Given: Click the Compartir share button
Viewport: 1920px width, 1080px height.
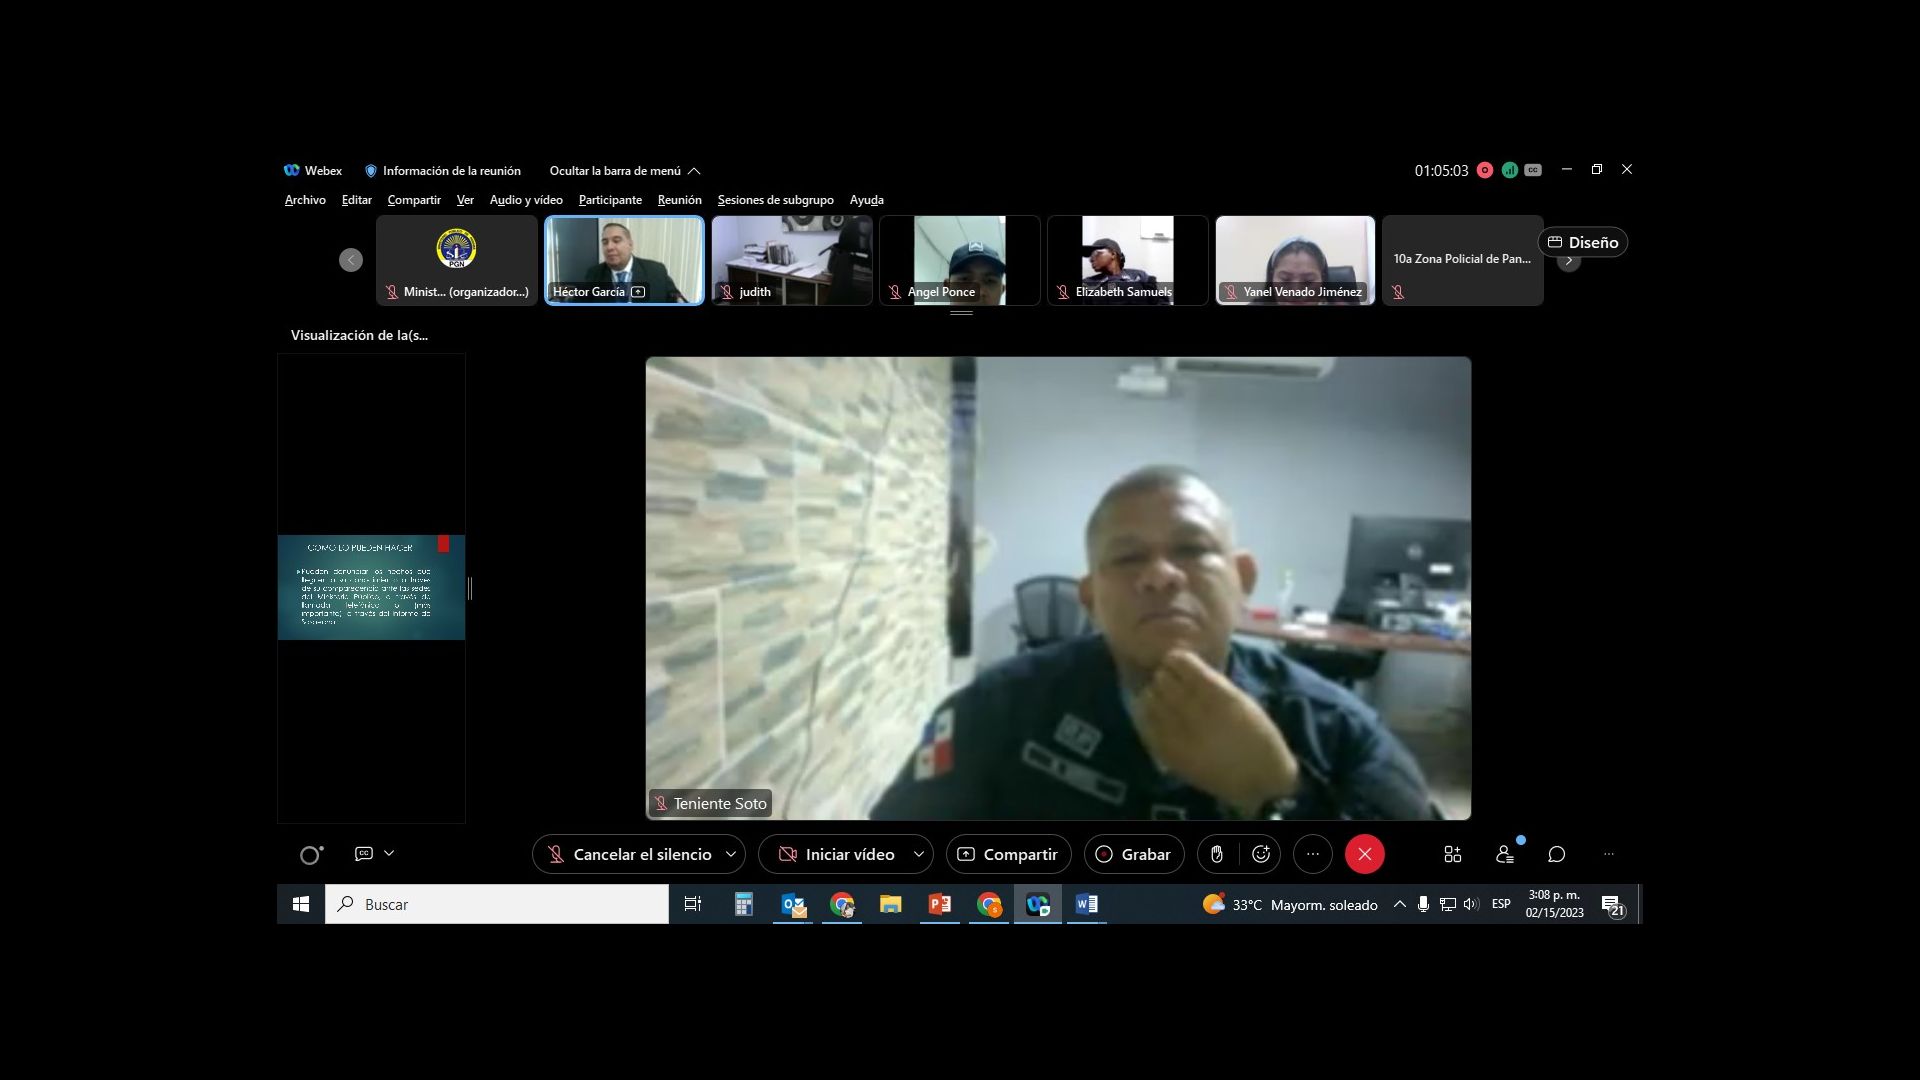Looking at the screenshot, I should [1007, 854].
